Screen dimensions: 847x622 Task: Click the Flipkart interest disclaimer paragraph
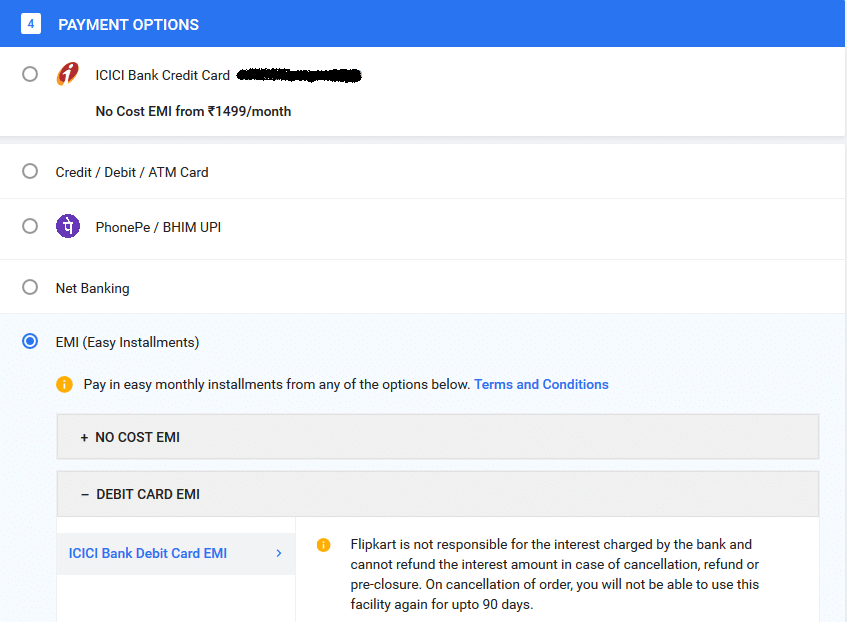pos(555,574)
